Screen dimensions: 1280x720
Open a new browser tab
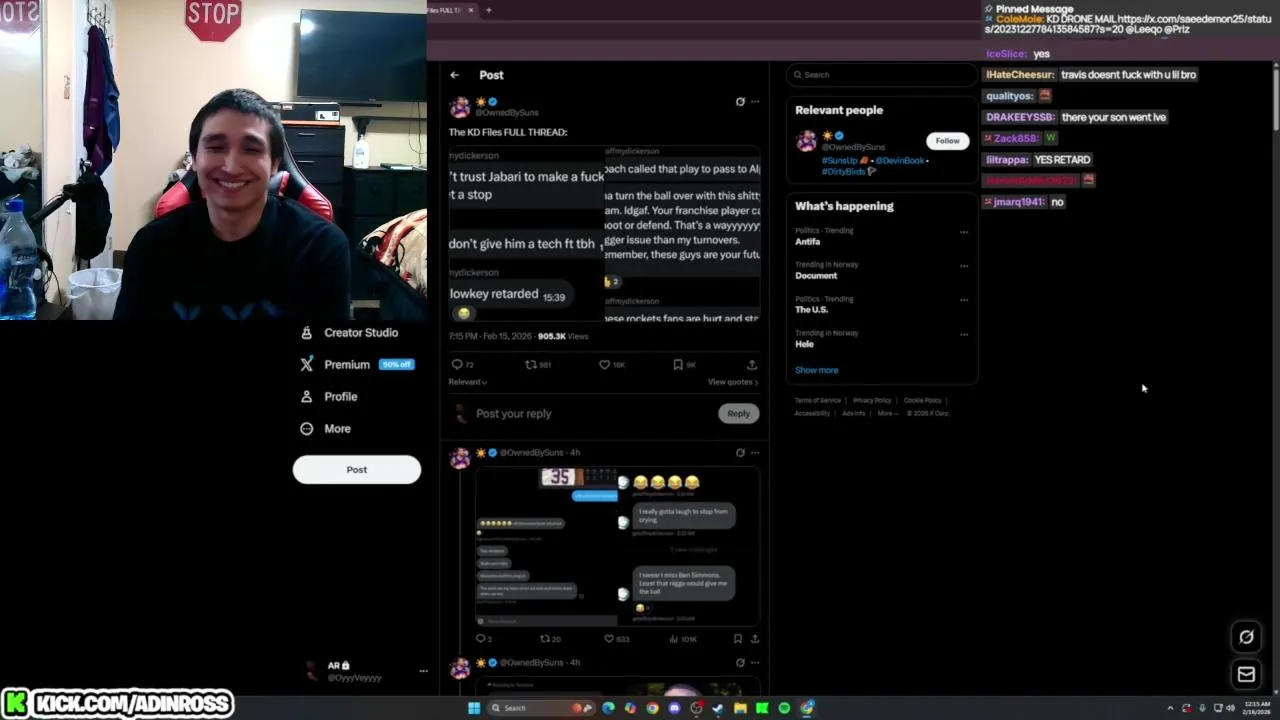488,10
